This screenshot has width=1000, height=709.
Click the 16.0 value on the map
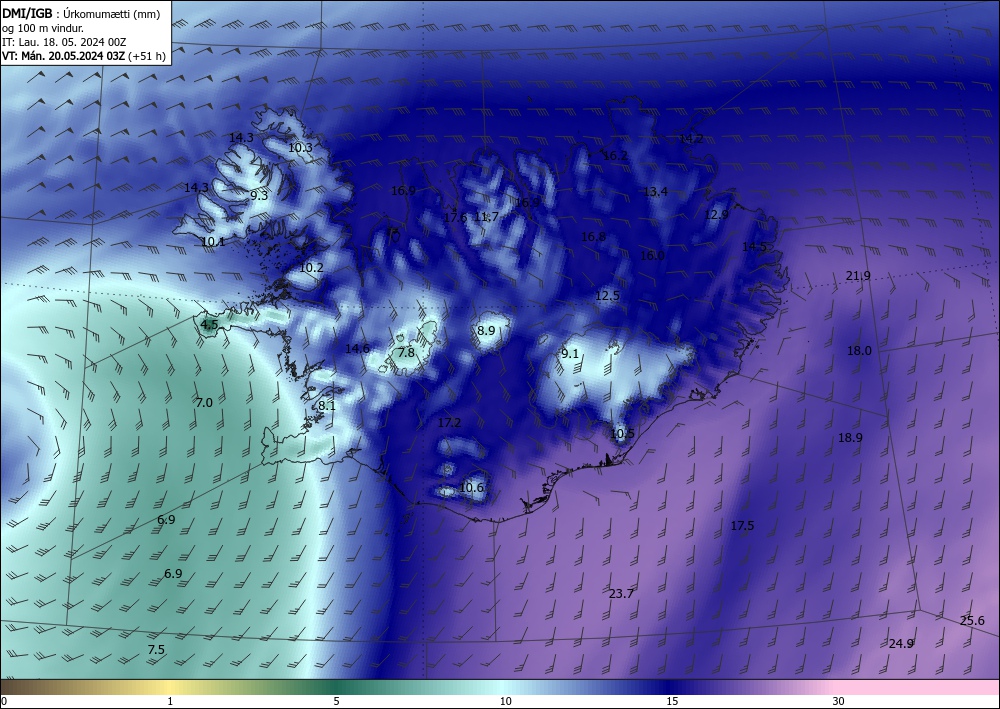(x=652, y=255)
